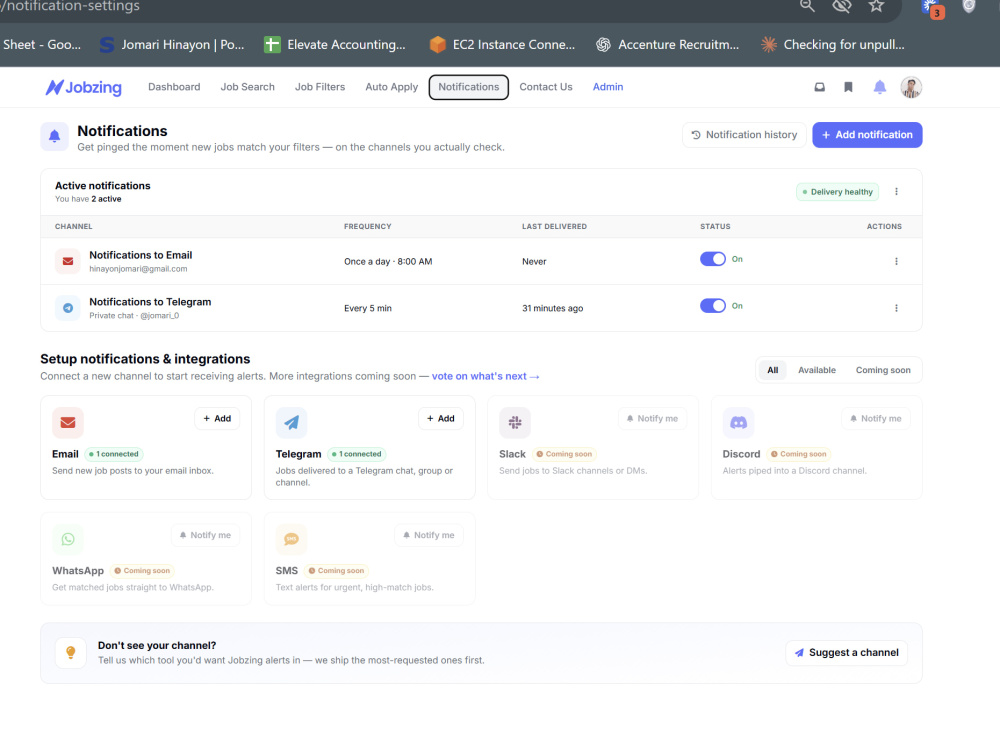
Task: Open actions menu for Notifications to Telegram
Action: (x=896, y=308)
